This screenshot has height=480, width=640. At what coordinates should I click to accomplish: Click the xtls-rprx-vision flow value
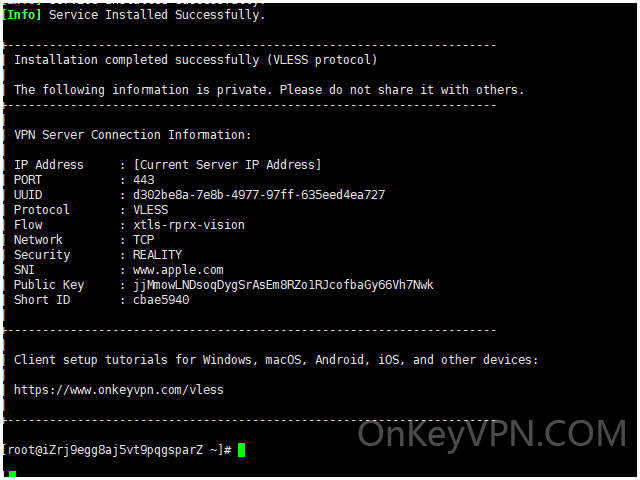[189, 225]
